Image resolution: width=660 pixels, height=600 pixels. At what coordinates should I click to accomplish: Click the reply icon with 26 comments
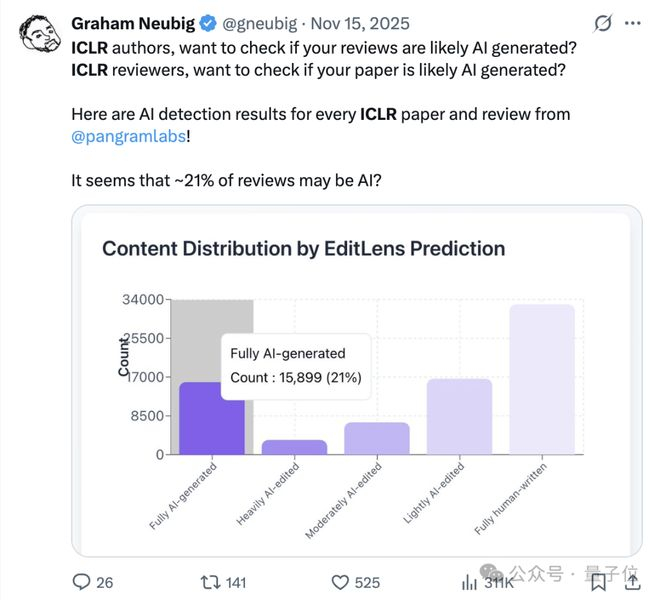click(83, 582)
